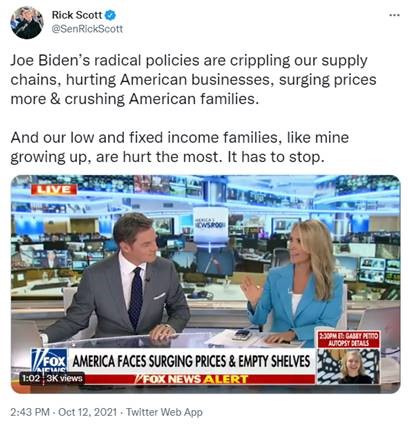Click the Oct 12, 2021 date
The width and height of the screenshot is (408, 424).
pos(88,412)
